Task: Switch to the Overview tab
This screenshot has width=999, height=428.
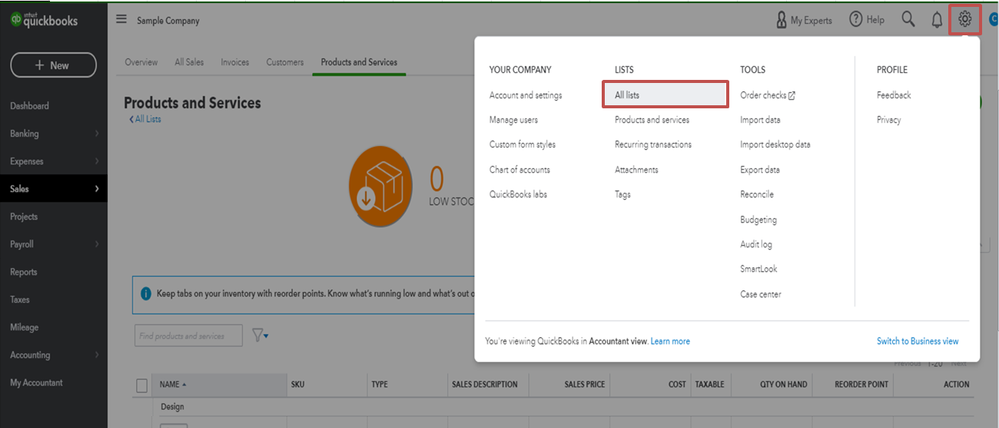Action: click(141, 62)
